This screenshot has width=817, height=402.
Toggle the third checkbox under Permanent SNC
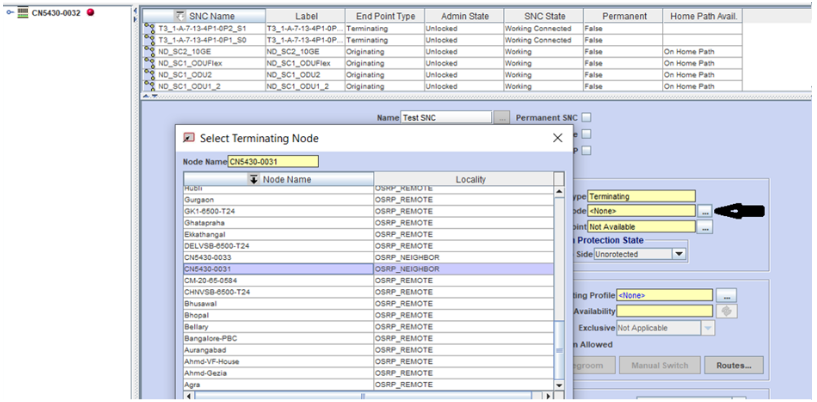(586, 150)
